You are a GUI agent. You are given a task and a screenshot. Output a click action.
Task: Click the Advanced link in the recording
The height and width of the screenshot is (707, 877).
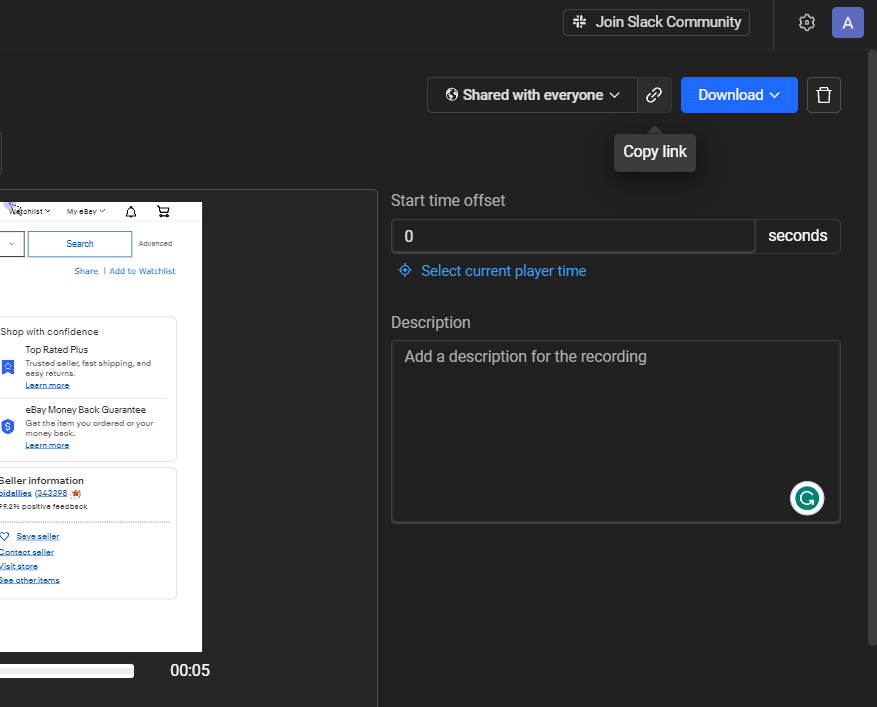coord(155,244)
